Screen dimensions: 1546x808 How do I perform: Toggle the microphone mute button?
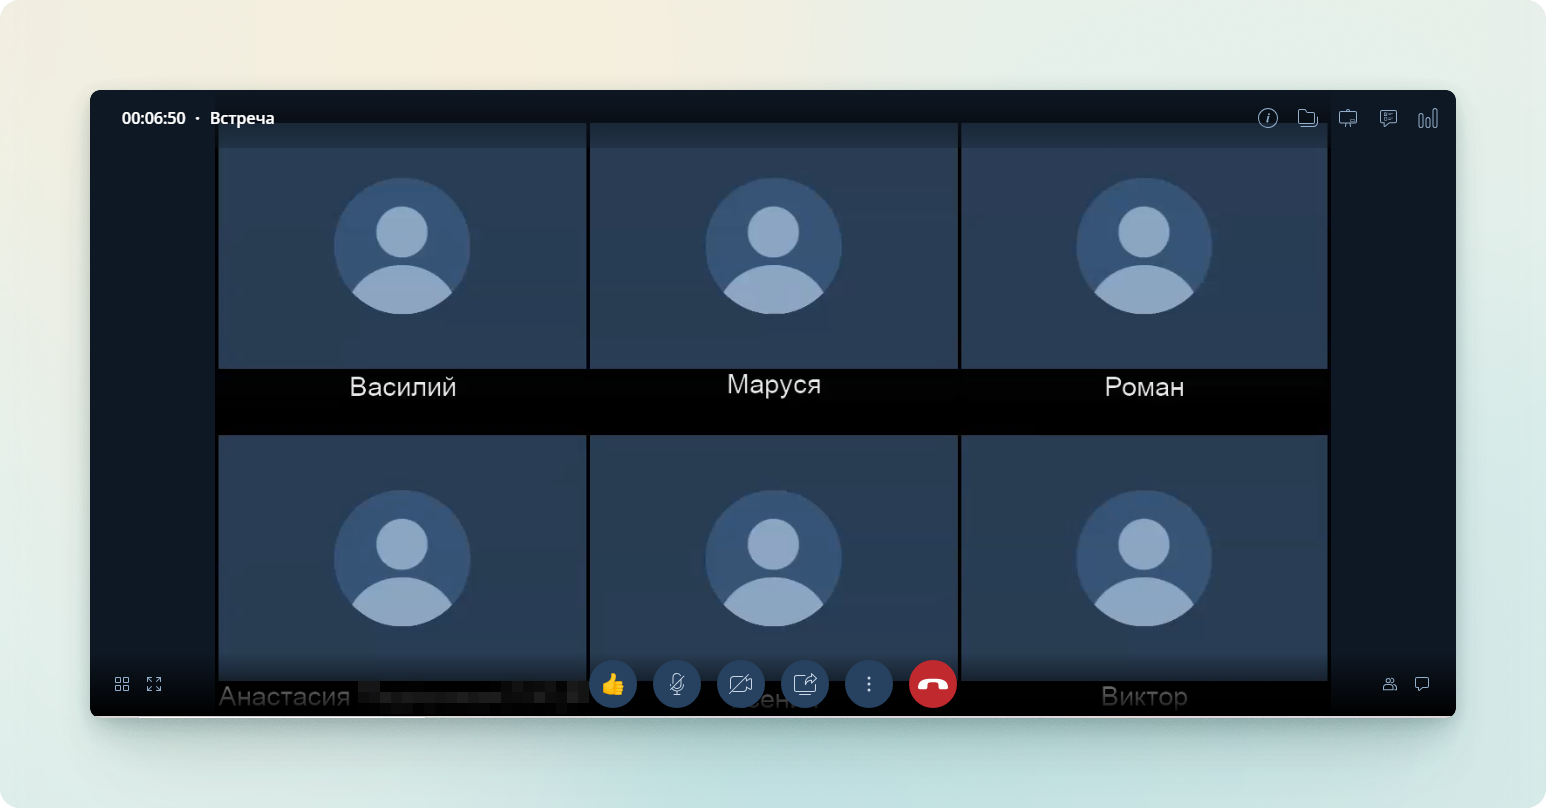pos(677,684)
